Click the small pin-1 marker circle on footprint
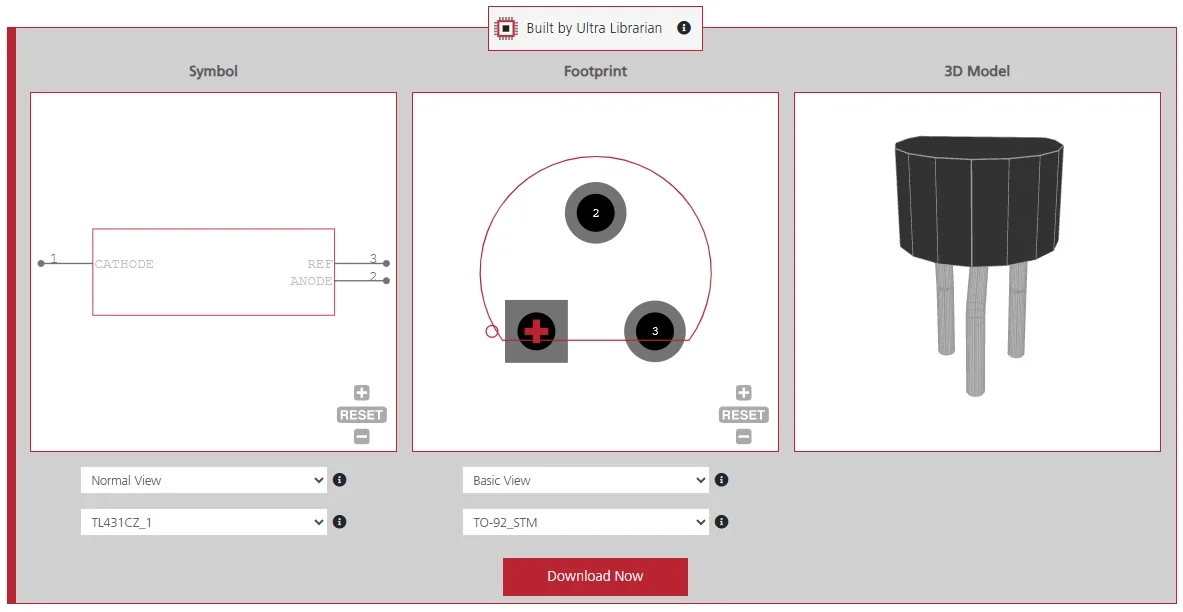The height and width of the screenshot is (612, 1183). (492, 331)
